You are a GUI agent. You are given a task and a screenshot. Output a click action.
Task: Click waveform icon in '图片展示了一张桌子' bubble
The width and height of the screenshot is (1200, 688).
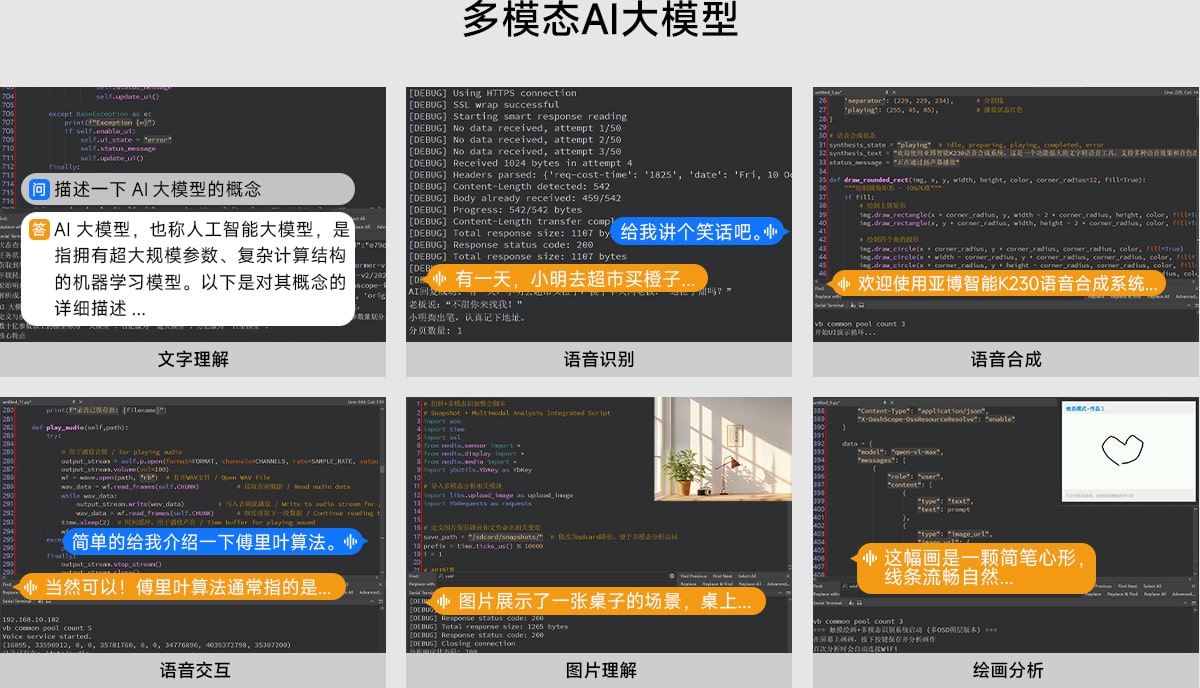pyautogui.click(x=443, y=601)
